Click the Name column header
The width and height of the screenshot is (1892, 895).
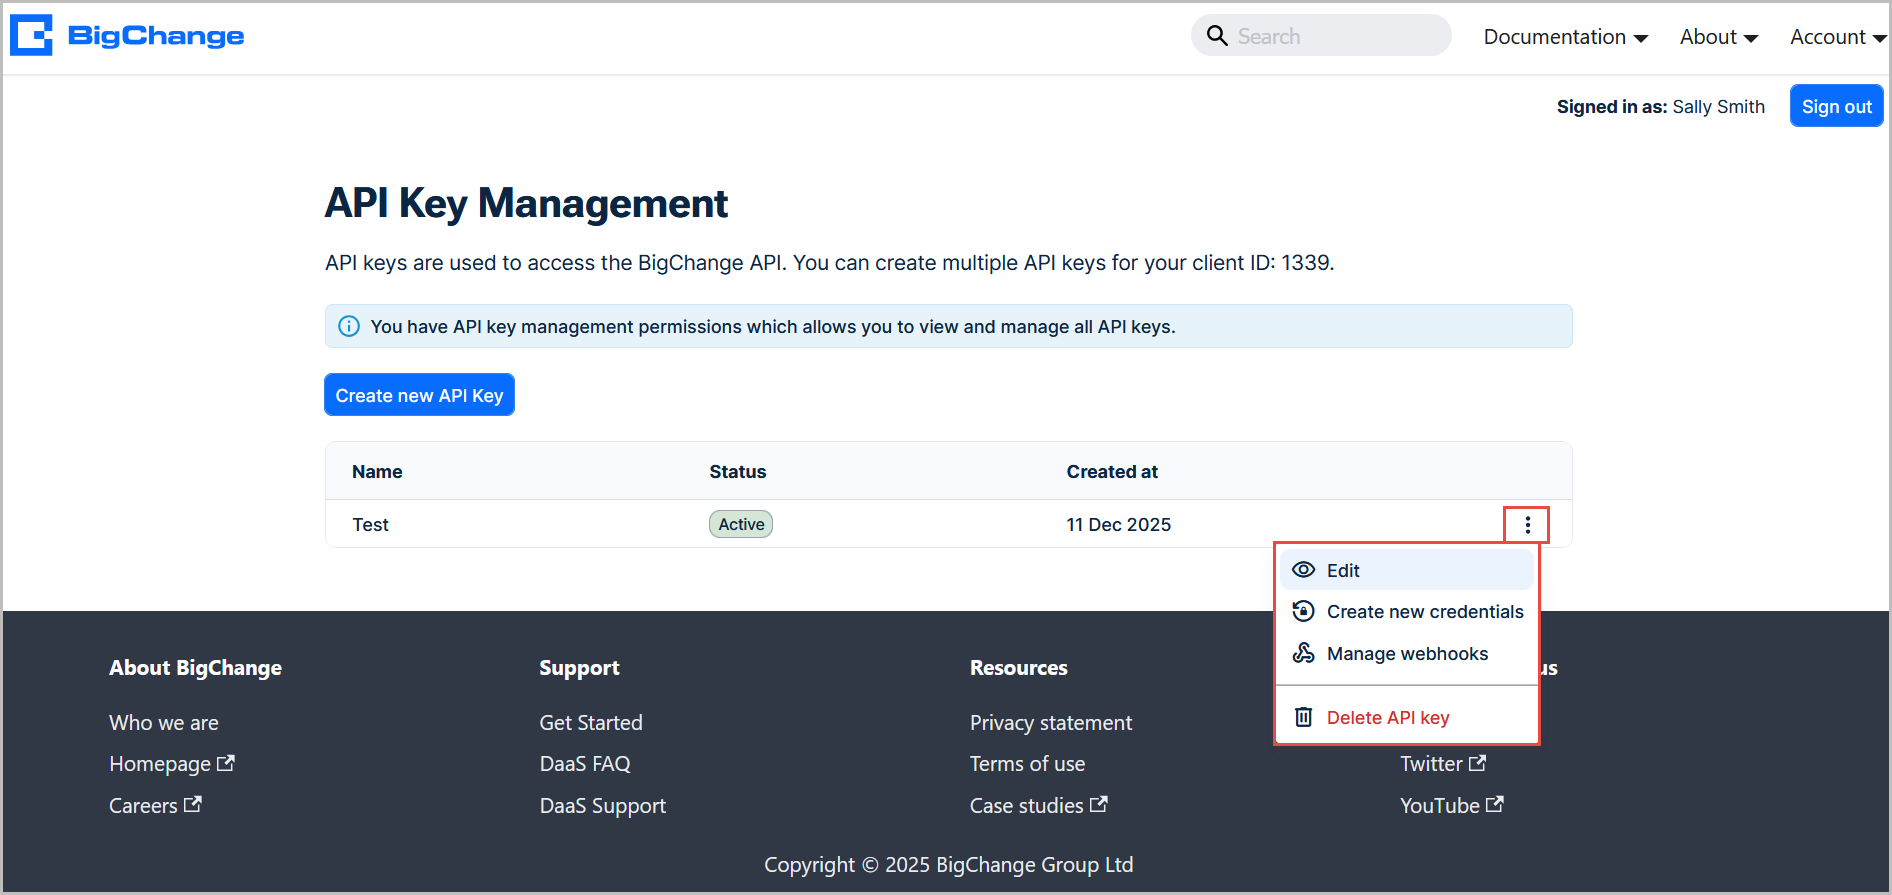click(377, 471)
